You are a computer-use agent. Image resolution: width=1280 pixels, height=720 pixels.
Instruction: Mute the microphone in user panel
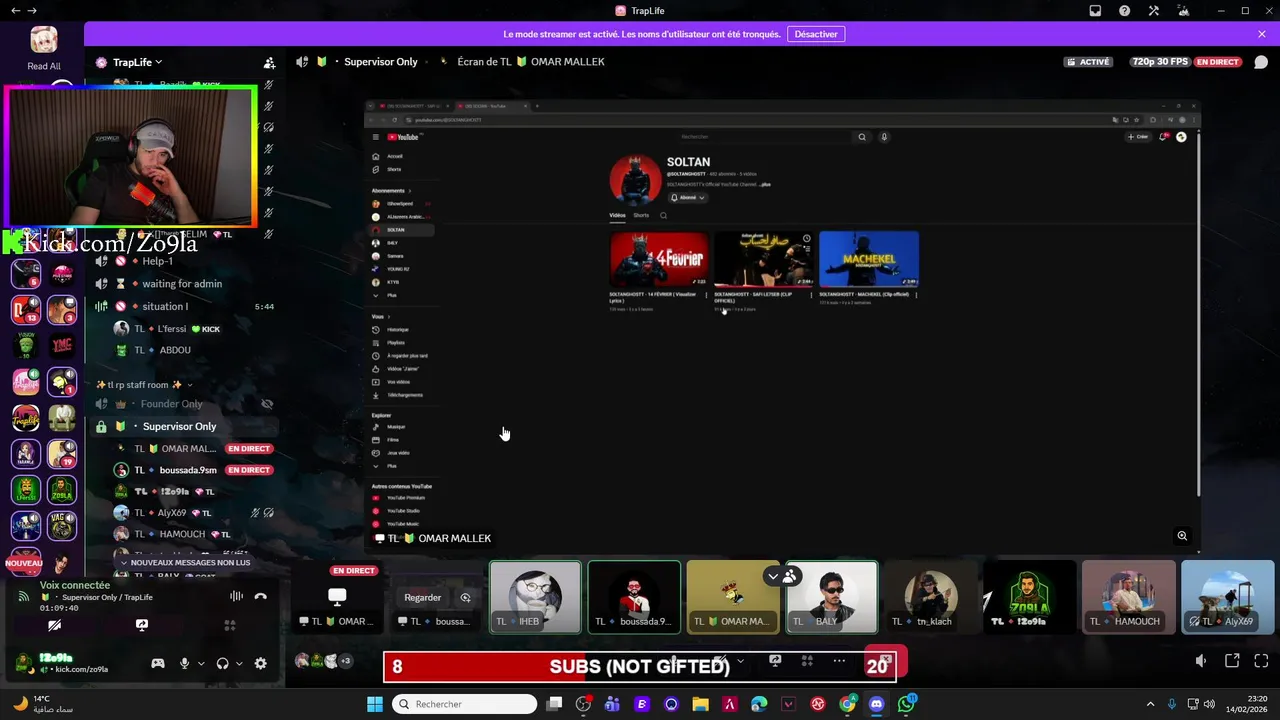184,663
